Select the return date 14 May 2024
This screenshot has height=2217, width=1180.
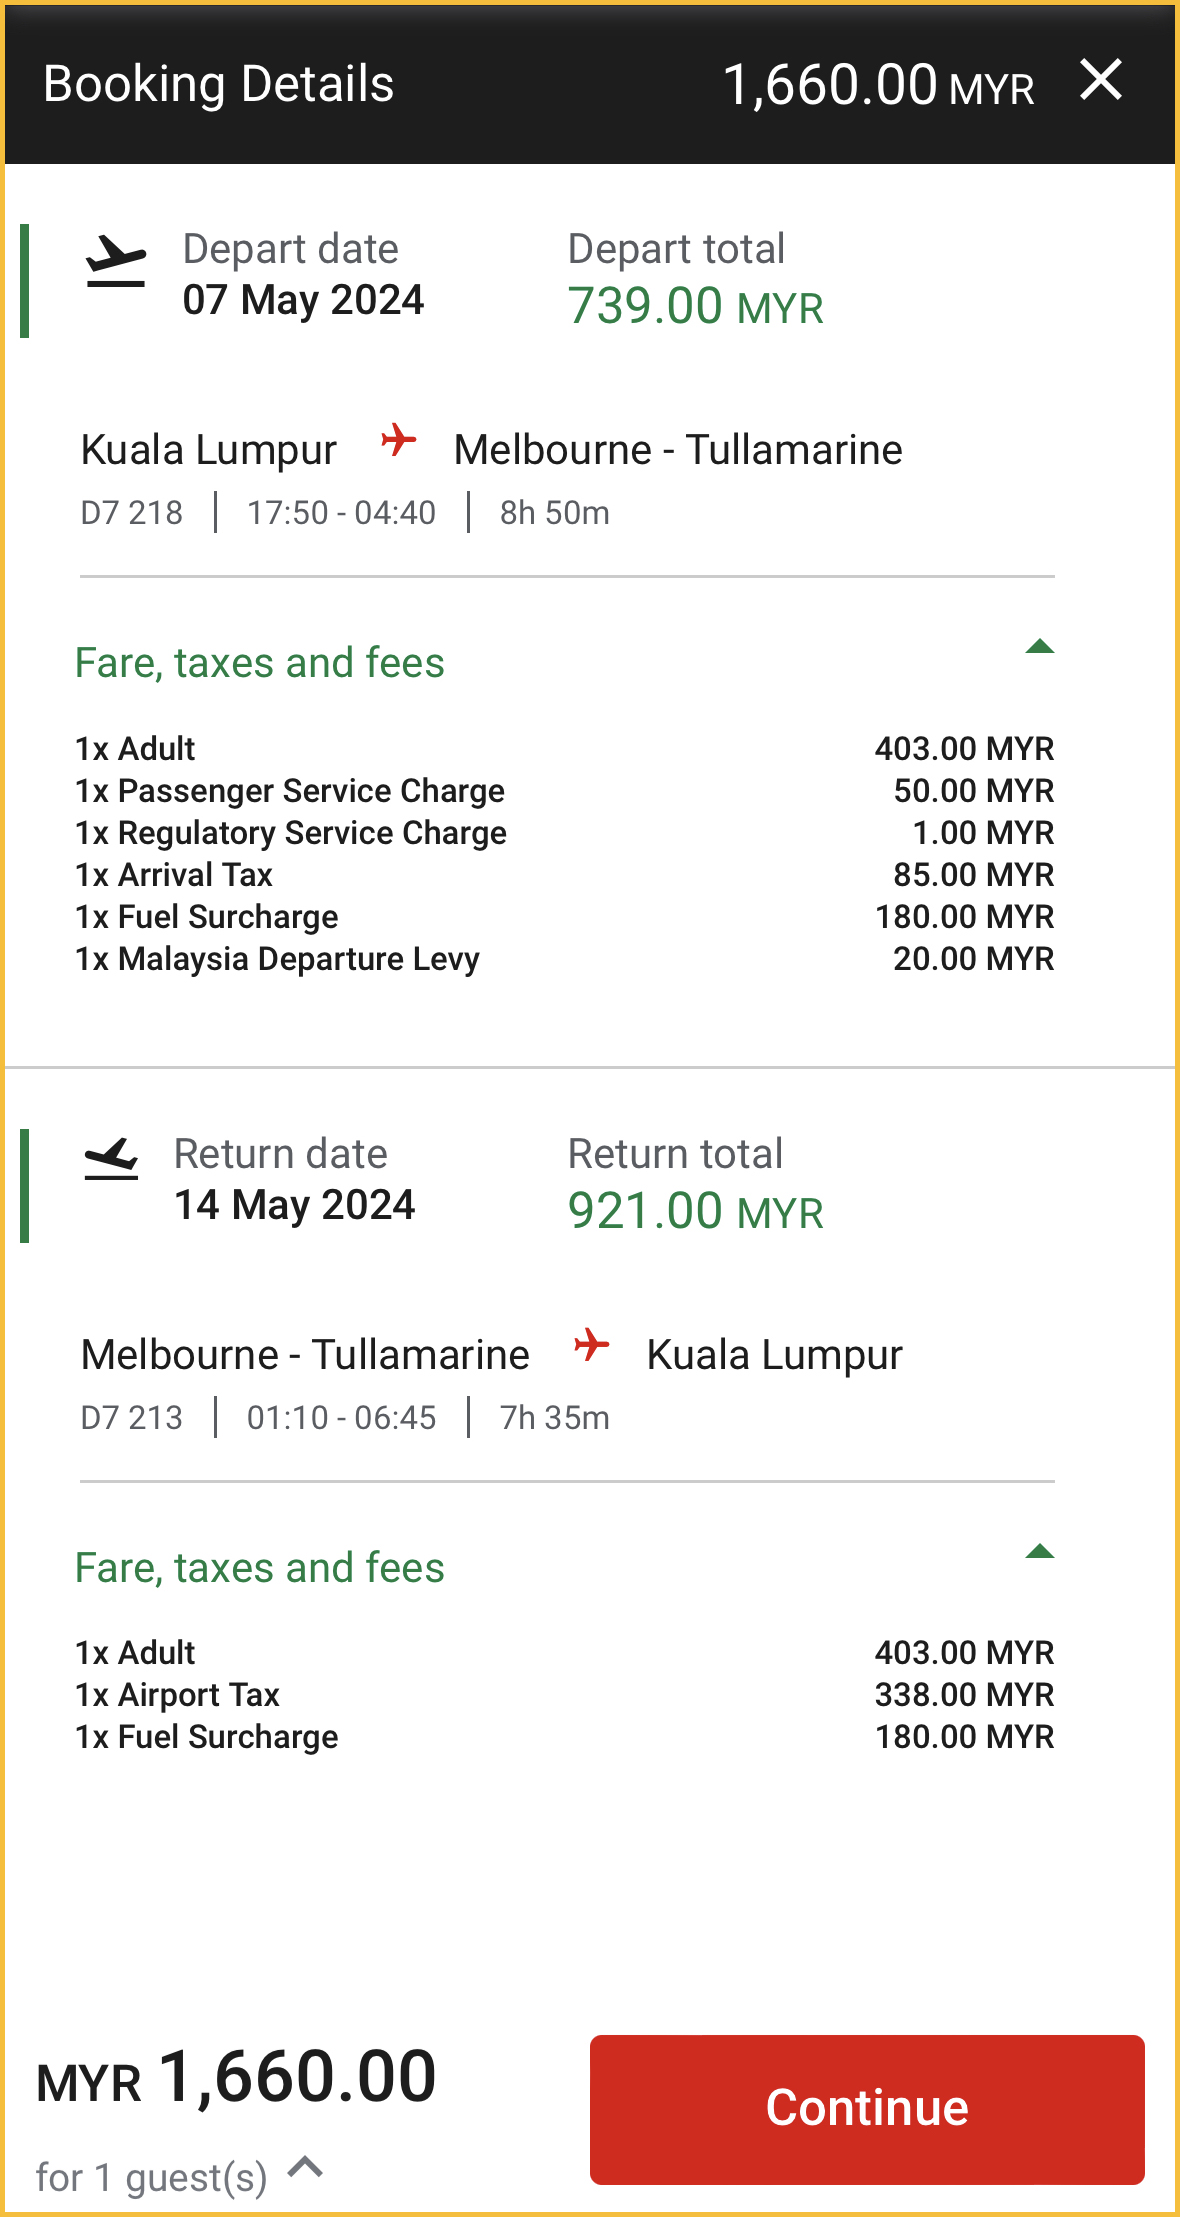pos(295,1205)
